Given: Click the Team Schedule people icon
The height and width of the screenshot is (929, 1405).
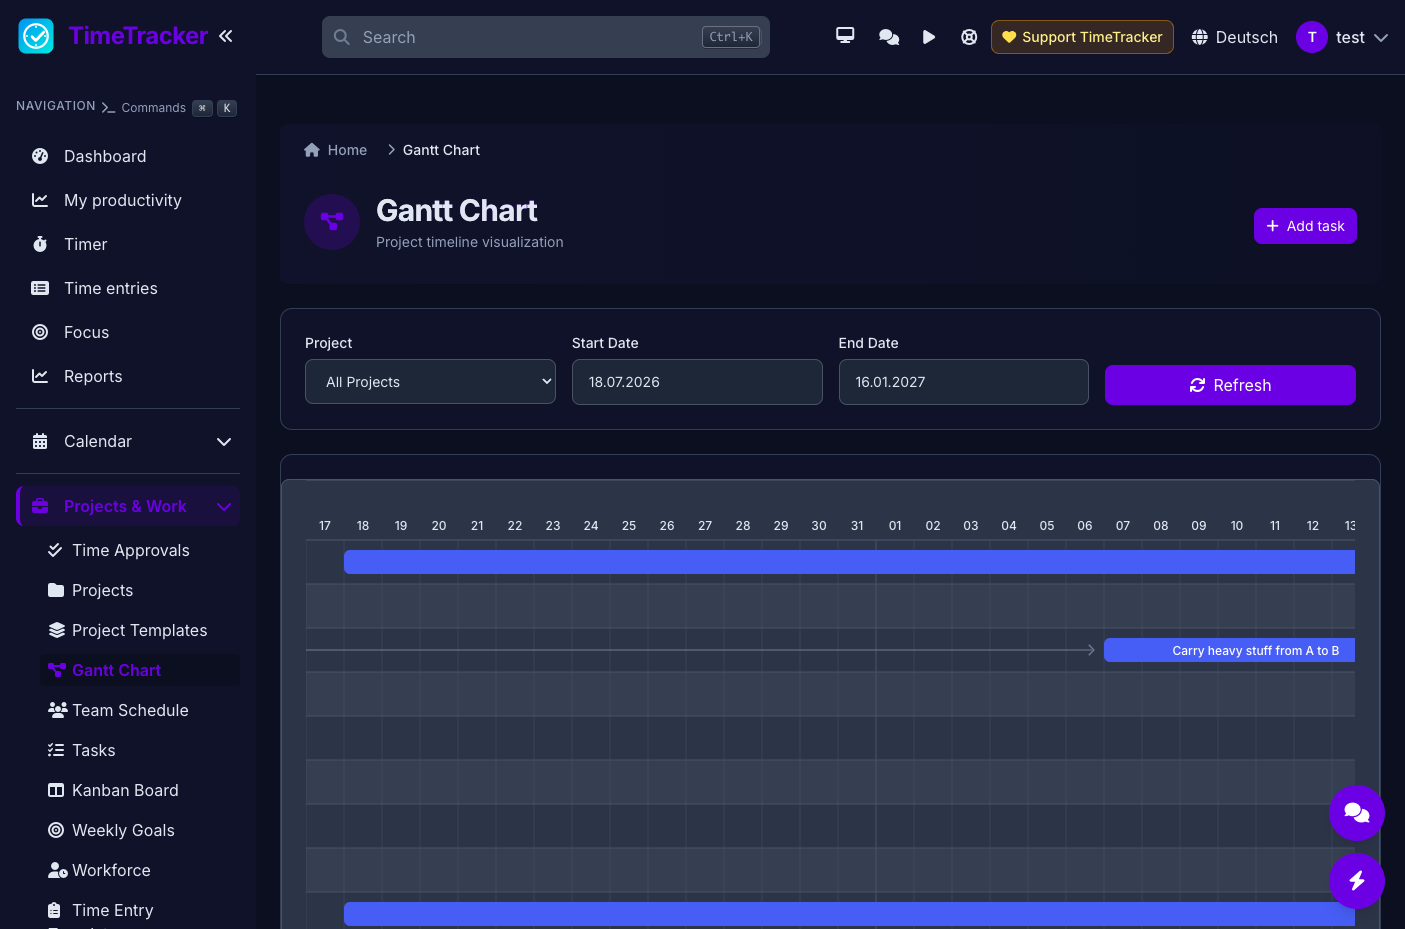Looking at the screenshot, I should 57,710.
